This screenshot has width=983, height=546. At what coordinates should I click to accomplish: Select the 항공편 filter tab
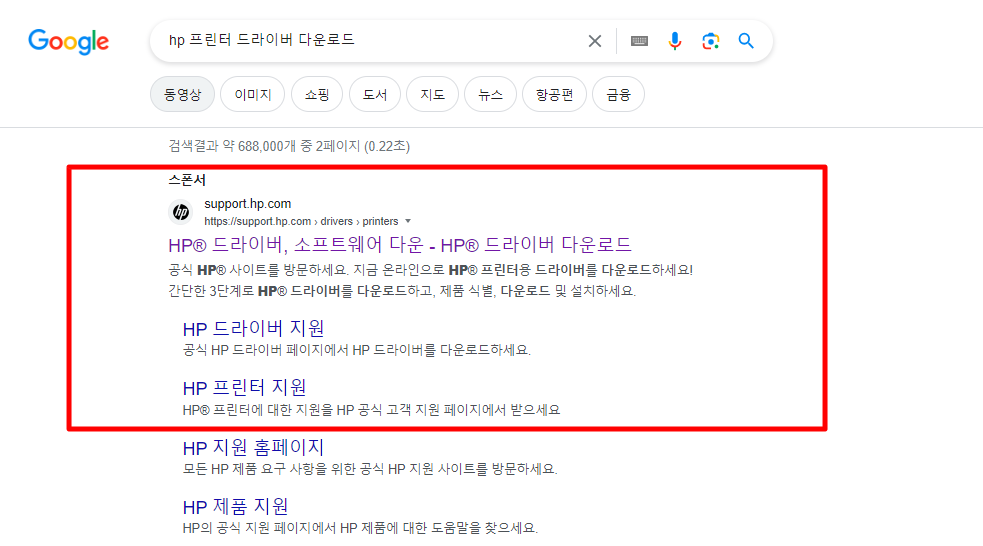(554, 95)
